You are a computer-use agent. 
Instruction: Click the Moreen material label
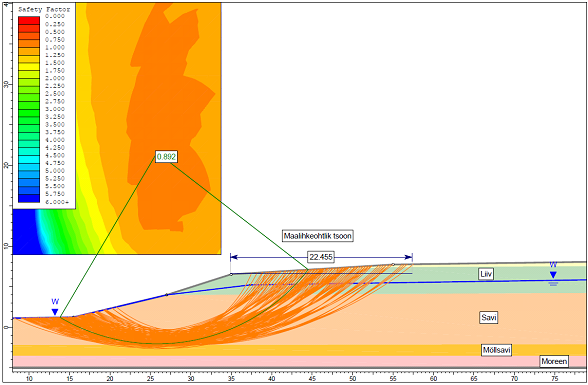point(554,361)
